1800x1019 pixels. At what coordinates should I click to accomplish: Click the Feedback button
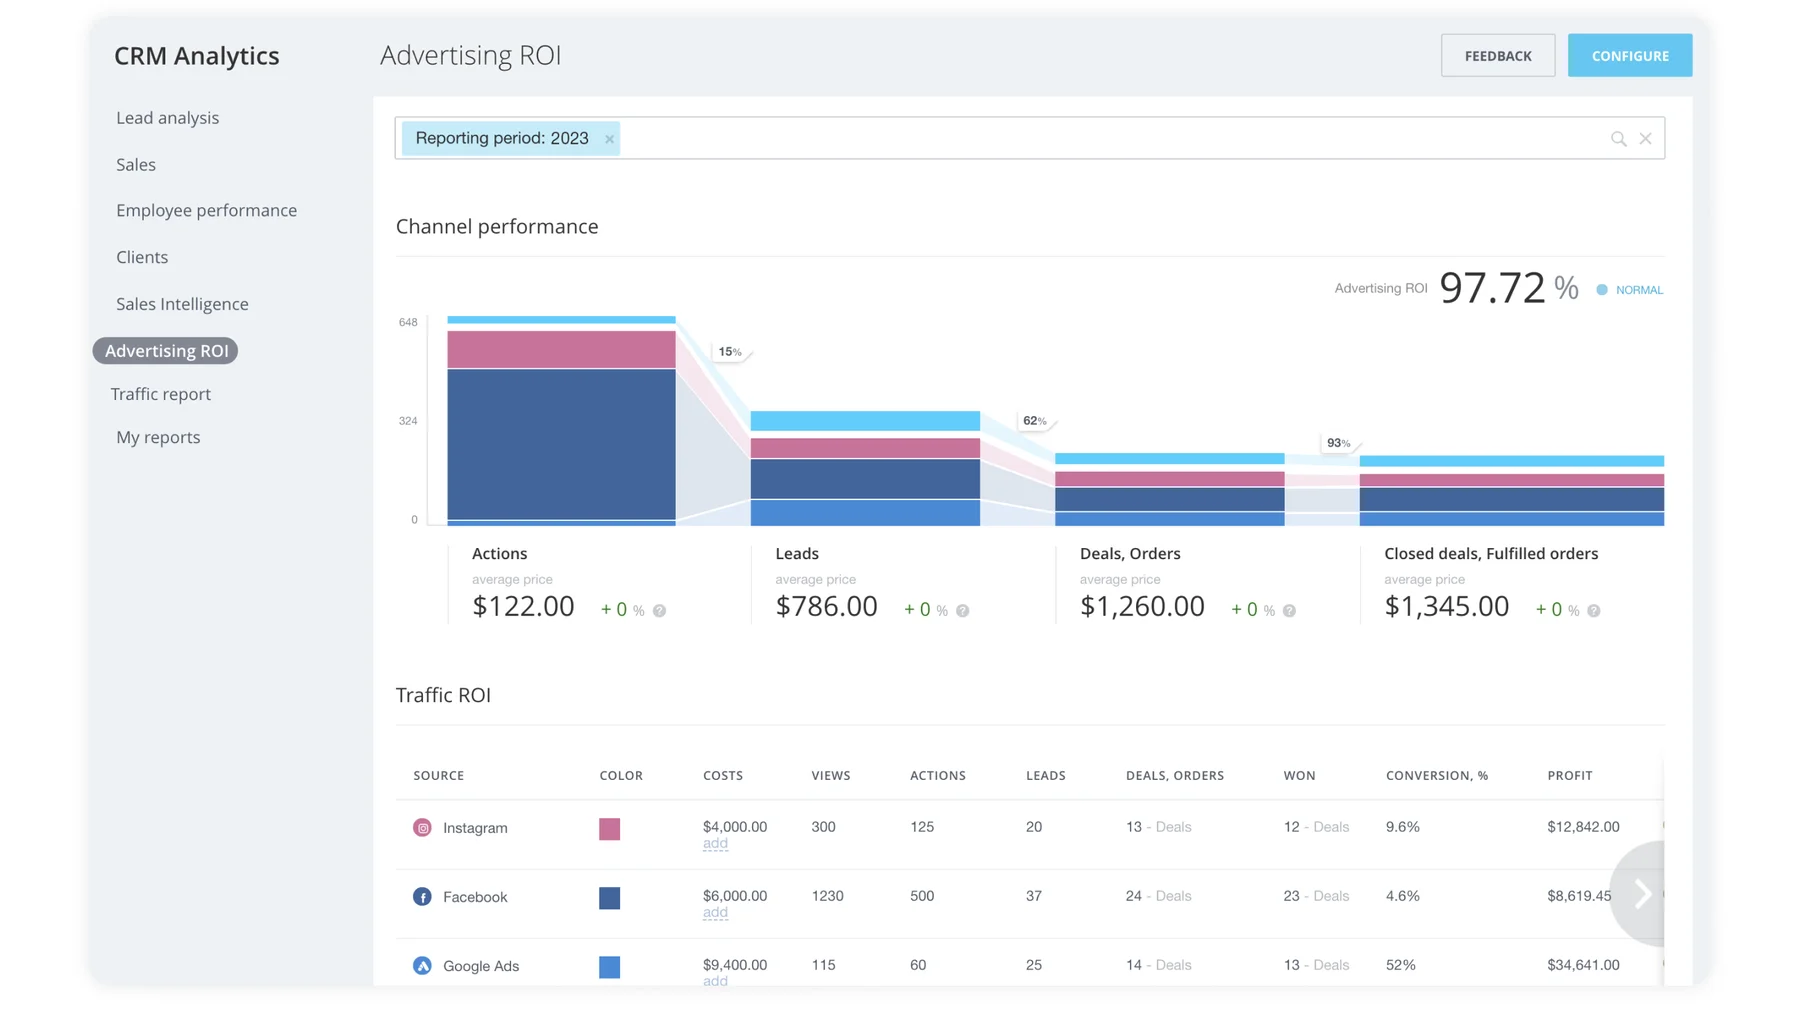point(1497,56)
